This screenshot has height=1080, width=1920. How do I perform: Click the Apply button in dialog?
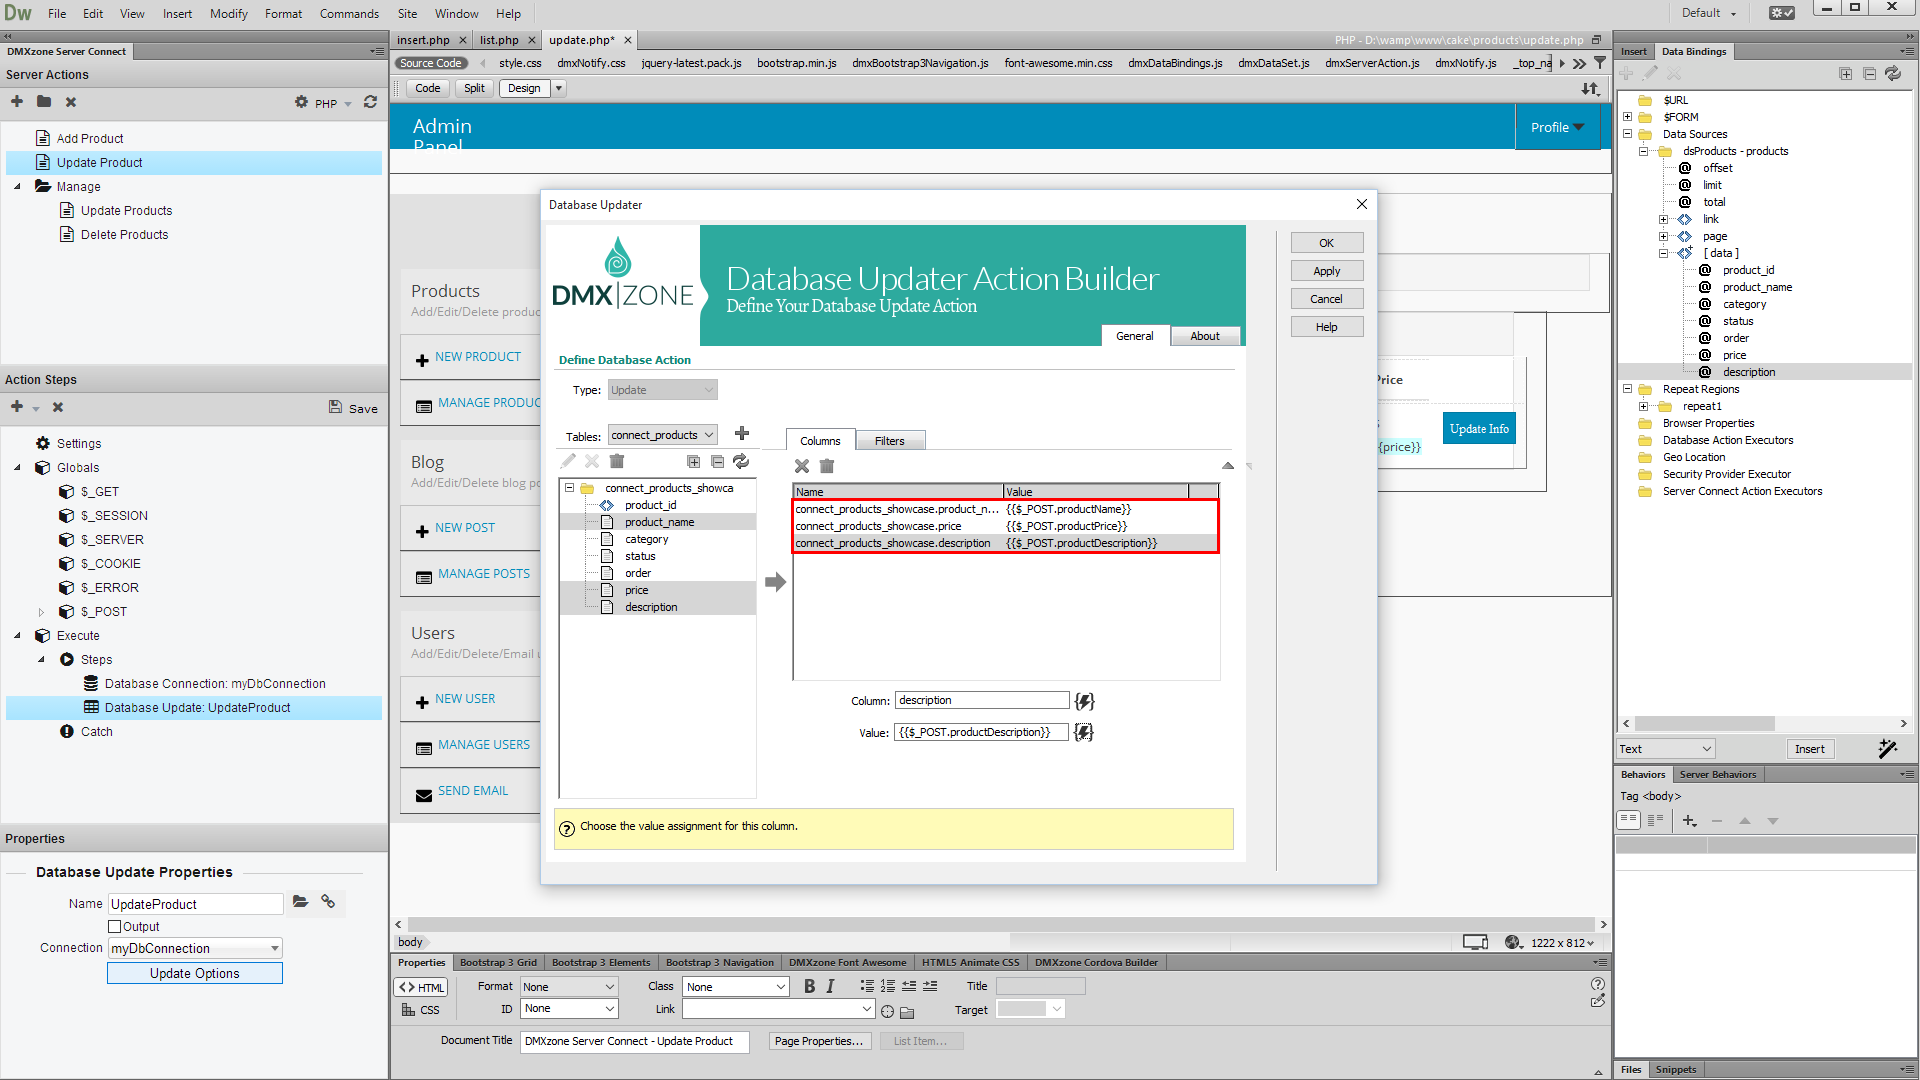click(1326, 271)
